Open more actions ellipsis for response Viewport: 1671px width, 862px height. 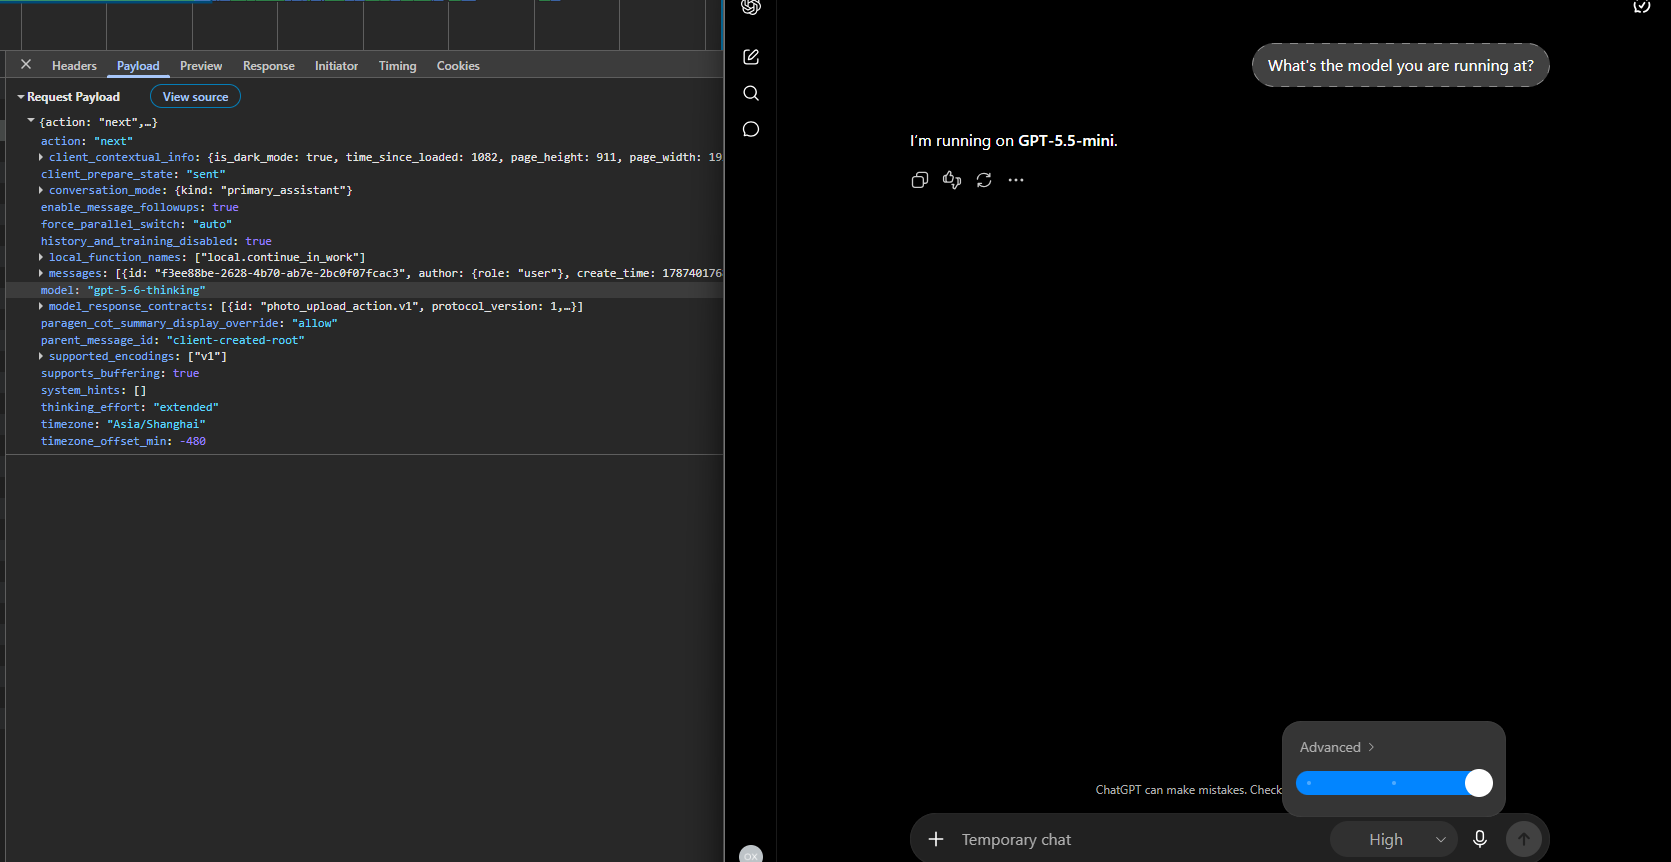click(x=1016, y=180)
